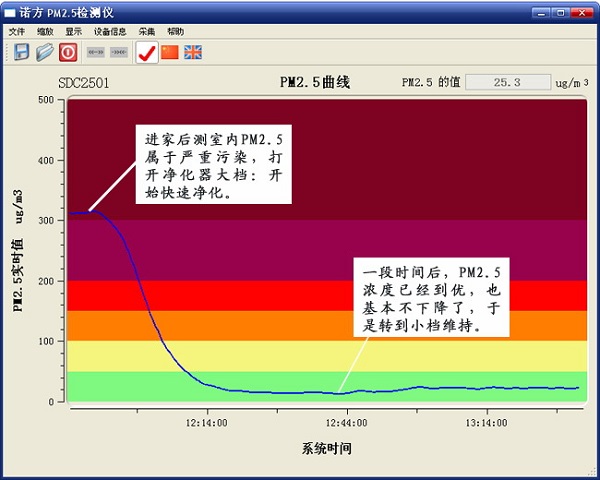The width and height of the screenshot is (600, 480).
Task: Click the open folder toolbar icon
Action: coord(45,52)
